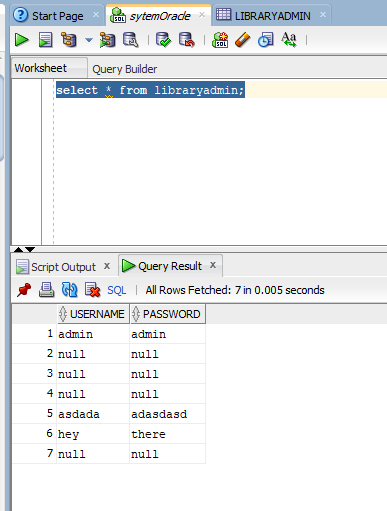Select row number 5 in the result grid
387x511 pixels.
pyautogui.click(x=34, y=414)
